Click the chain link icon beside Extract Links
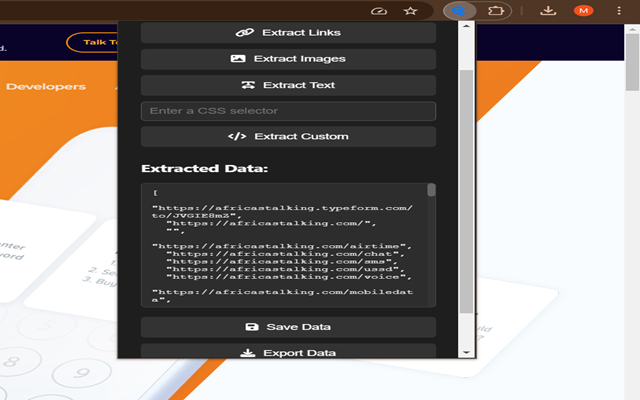This screenshot has height=400, width=640. point(245,33)
